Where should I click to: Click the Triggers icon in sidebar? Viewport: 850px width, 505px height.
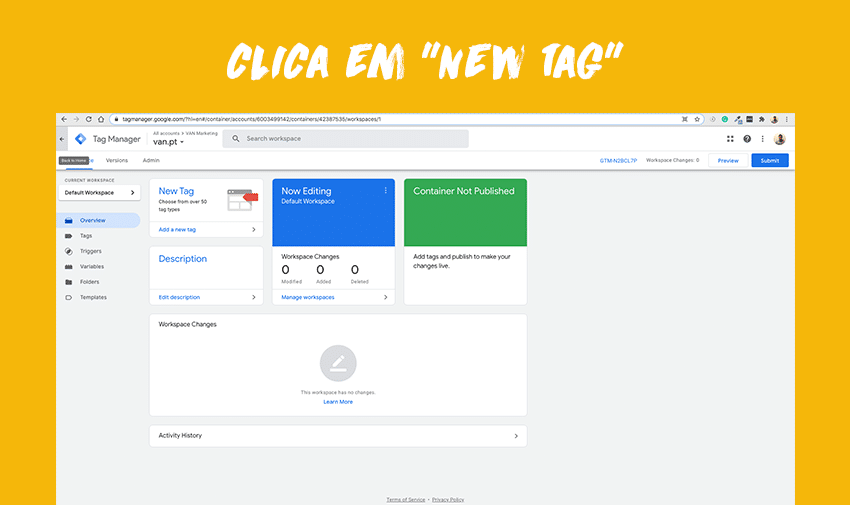[69, 251]
